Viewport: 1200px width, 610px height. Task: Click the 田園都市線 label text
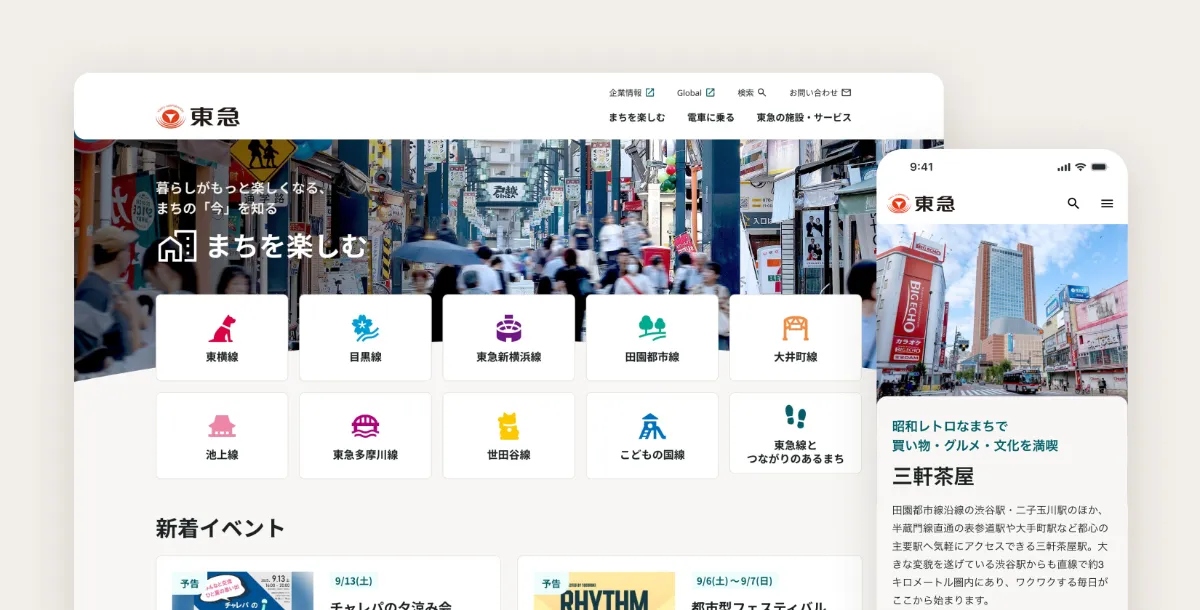click(652, 357)
